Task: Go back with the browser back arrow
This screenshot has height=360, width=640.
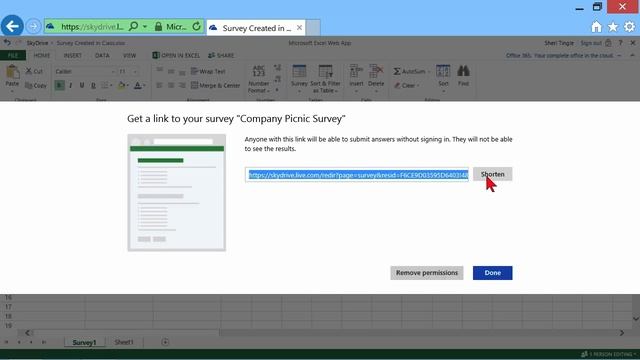Action: point(12,27)
